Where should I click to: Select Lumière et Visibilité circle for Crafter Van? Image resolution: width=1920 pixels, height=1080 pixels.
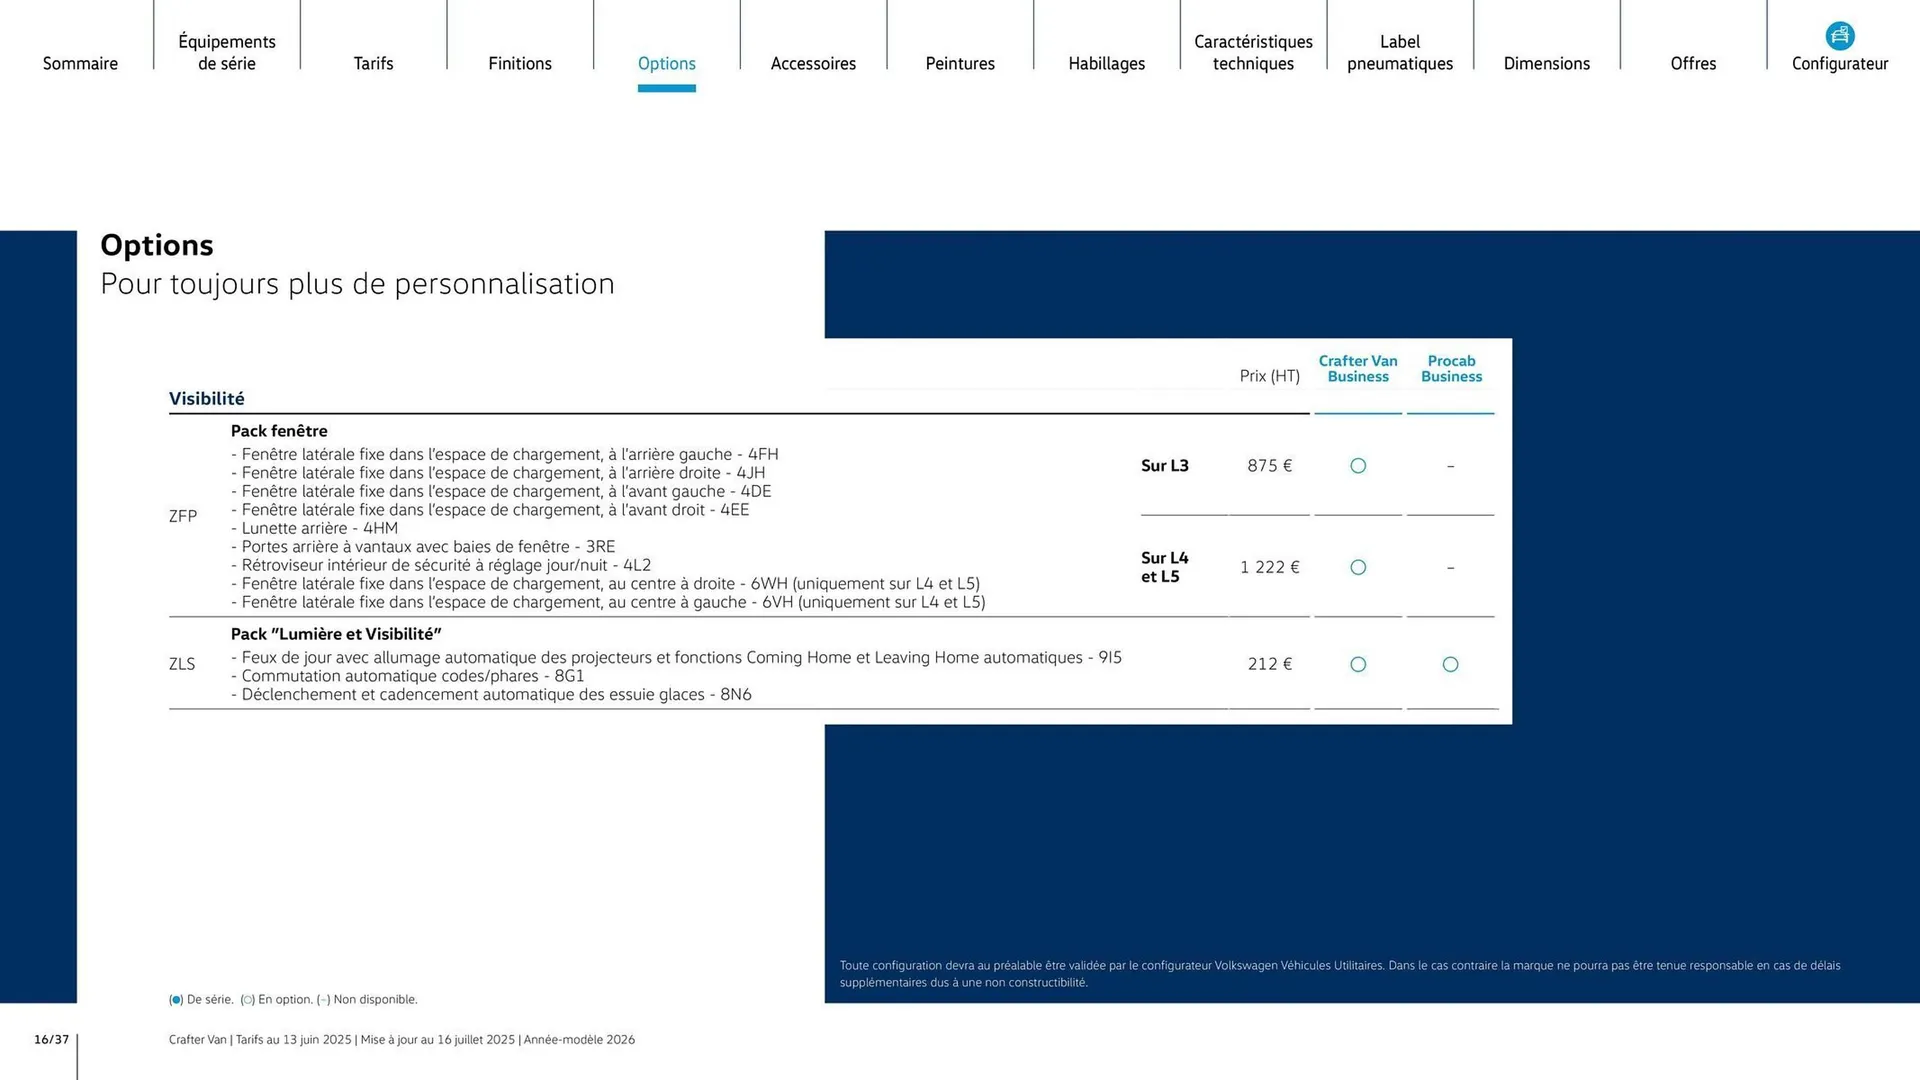(x=1358, y=665)
